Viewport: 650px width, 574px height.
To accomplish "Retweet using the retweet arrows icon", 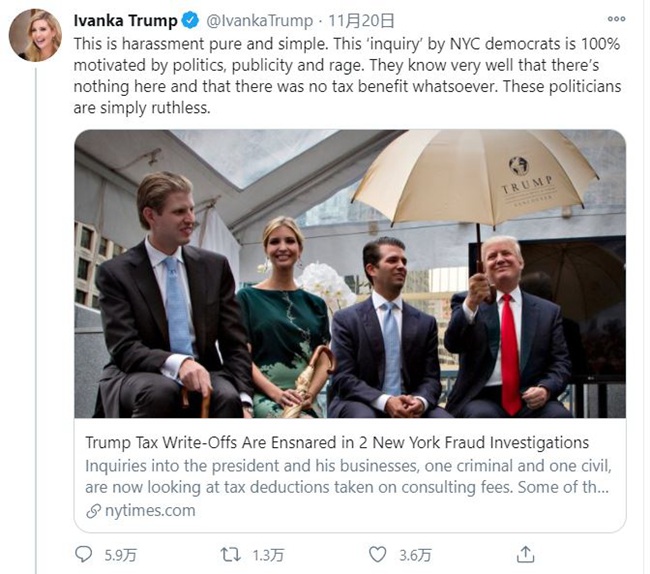I will point(231,553).
